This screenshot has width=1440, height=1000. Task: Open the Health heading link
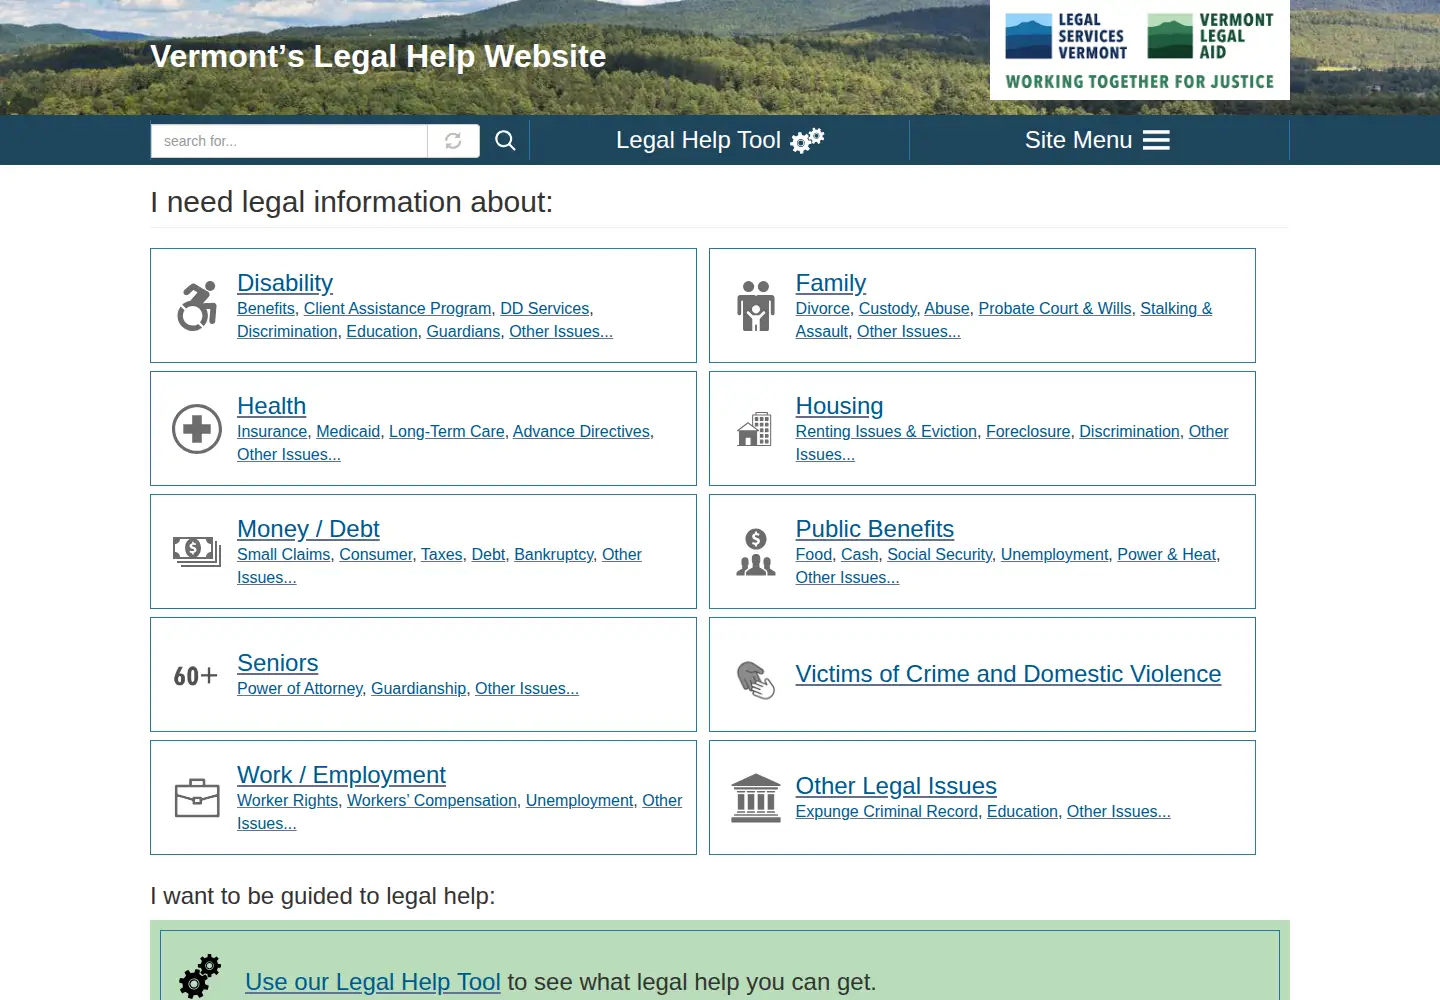pyautogui.click(x=271, y=406)
